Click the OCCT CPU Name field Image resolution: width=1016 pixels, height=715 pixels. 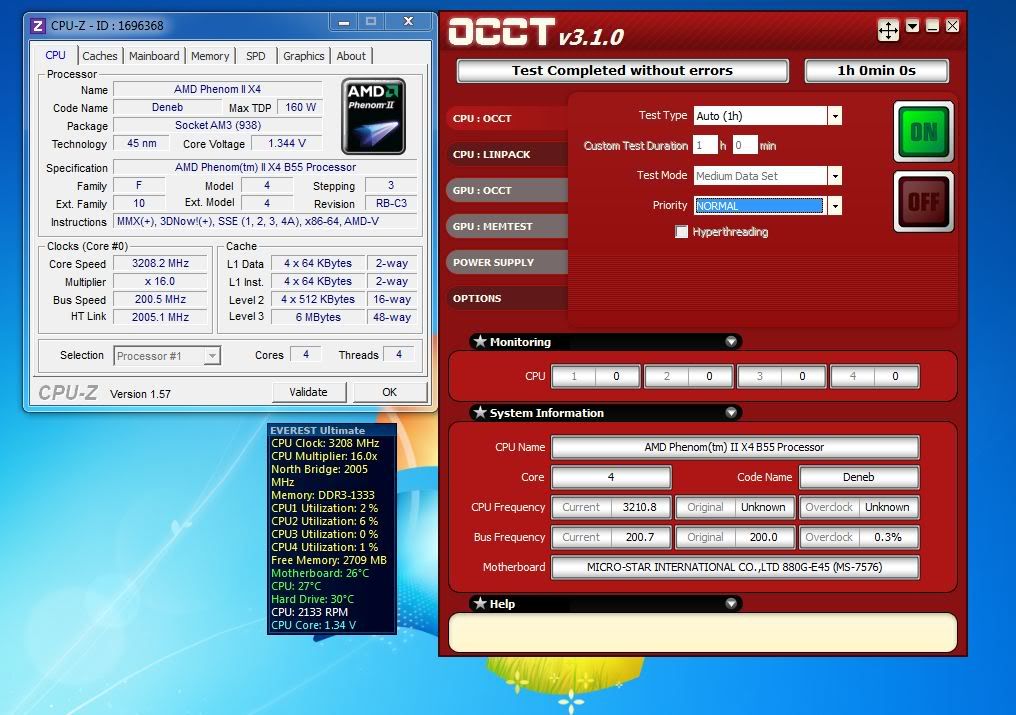pos(735,447)
